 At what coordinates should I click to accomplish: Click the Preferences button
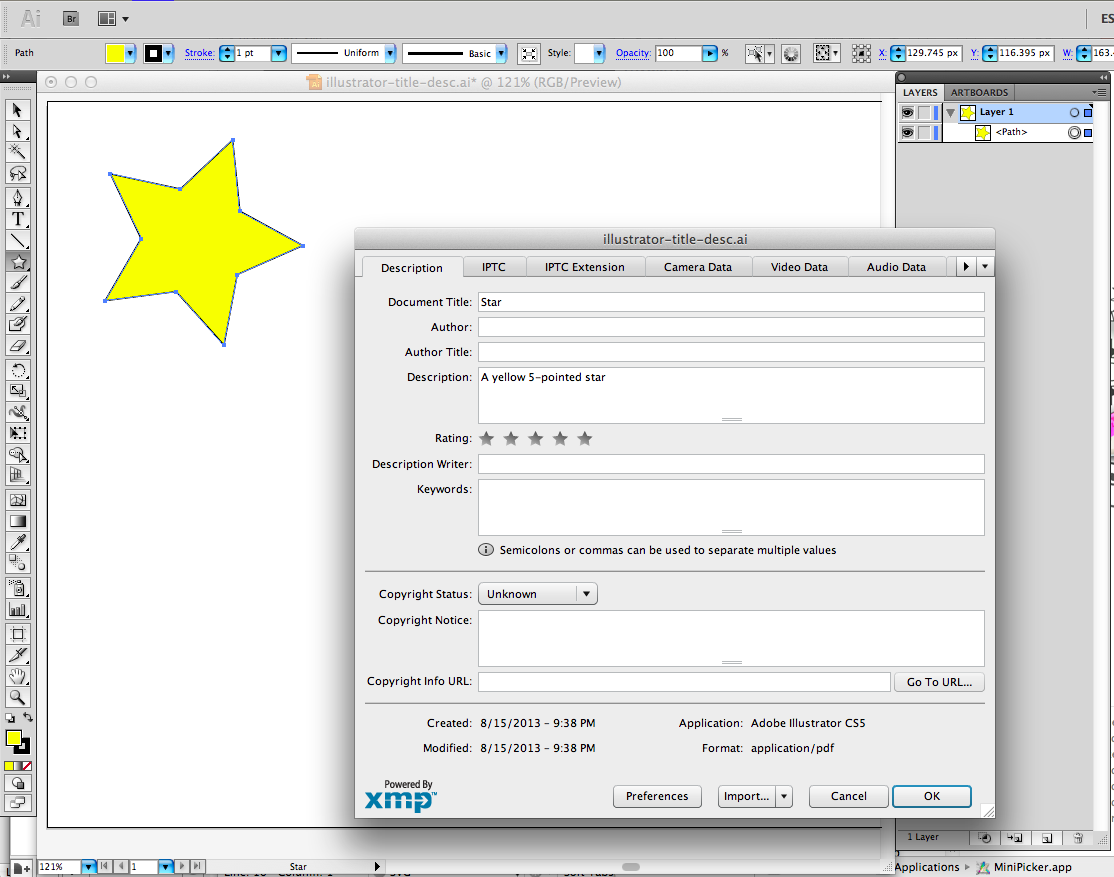[657, 796]
